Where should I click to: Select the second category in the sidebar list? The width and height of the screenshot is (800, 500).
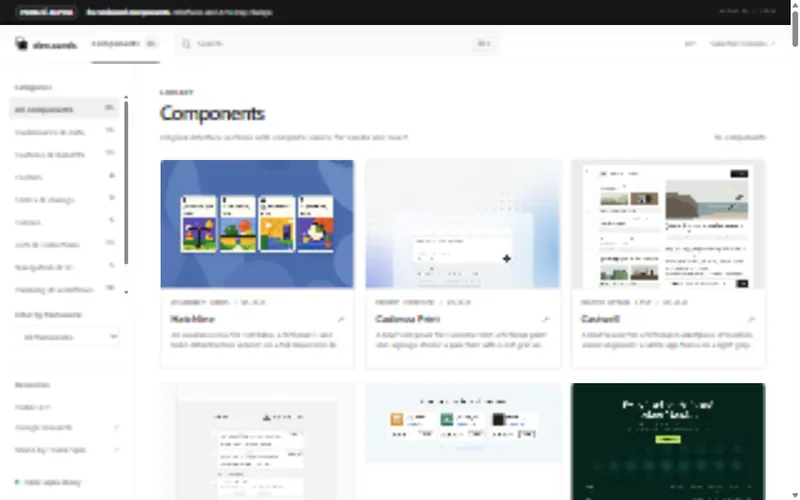coord(64,132)
